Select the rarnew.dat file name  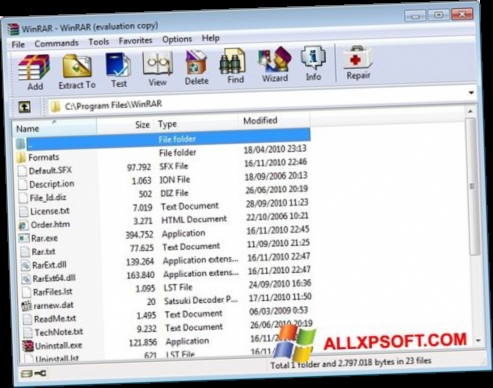pyautogui.click(x=54, y=305)
